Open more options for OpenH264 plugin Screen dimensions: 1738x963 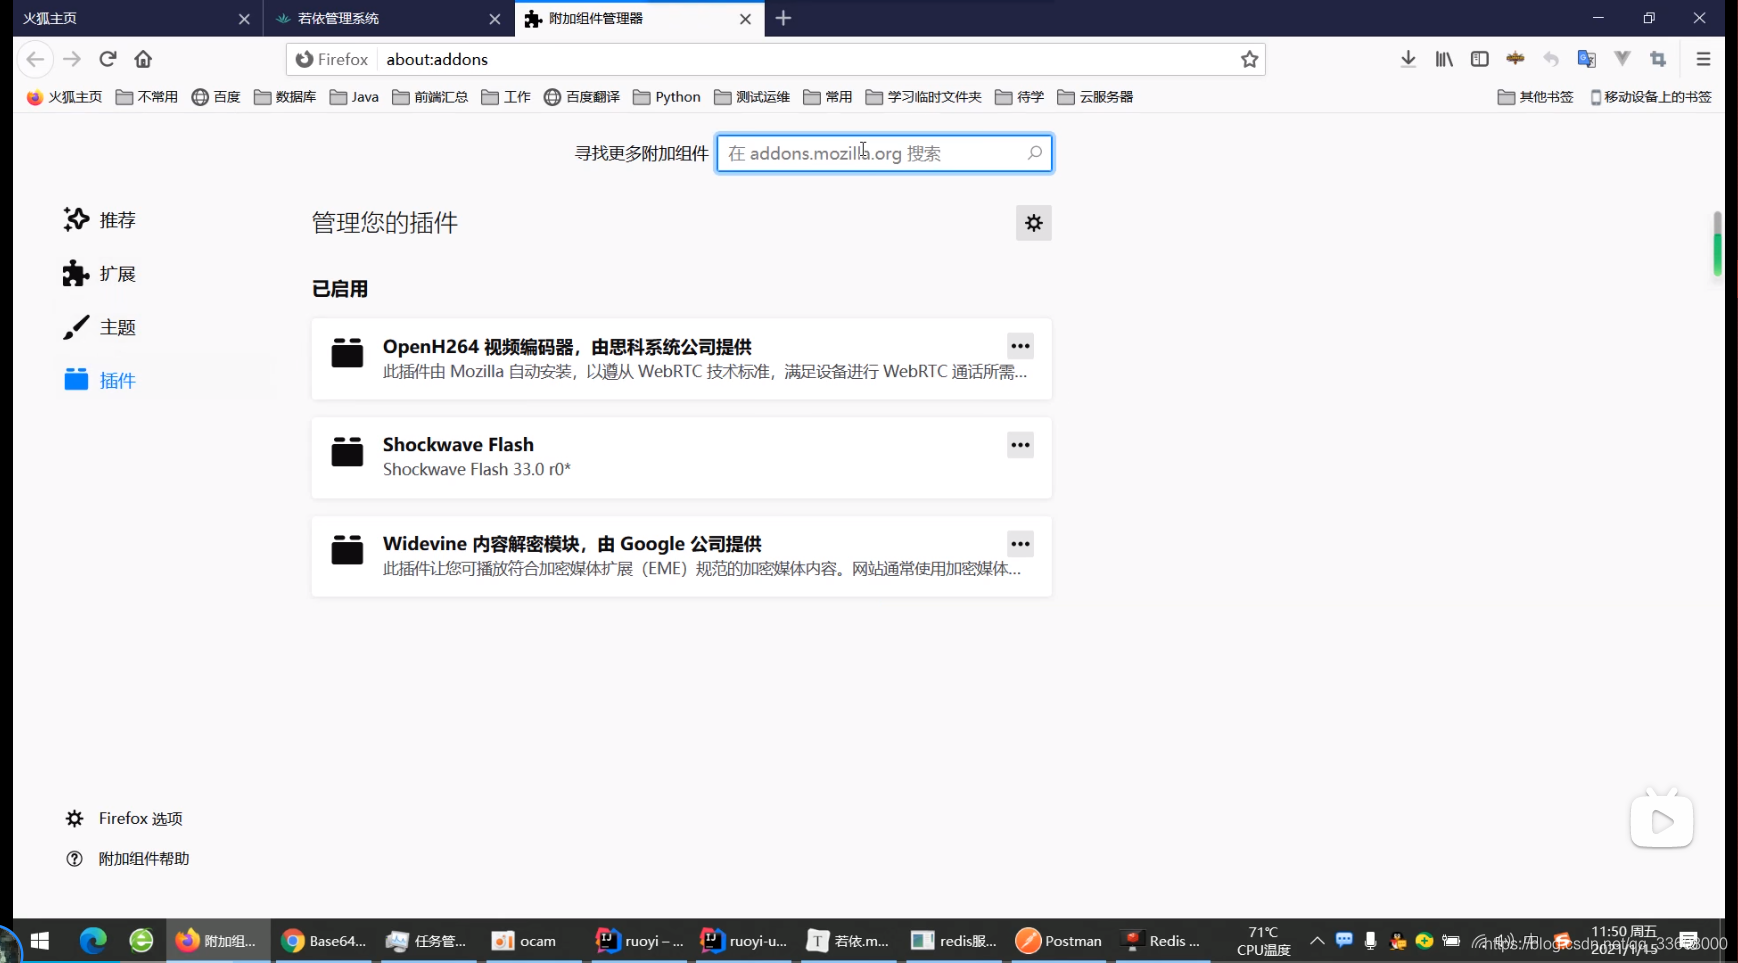[1020, 346]
